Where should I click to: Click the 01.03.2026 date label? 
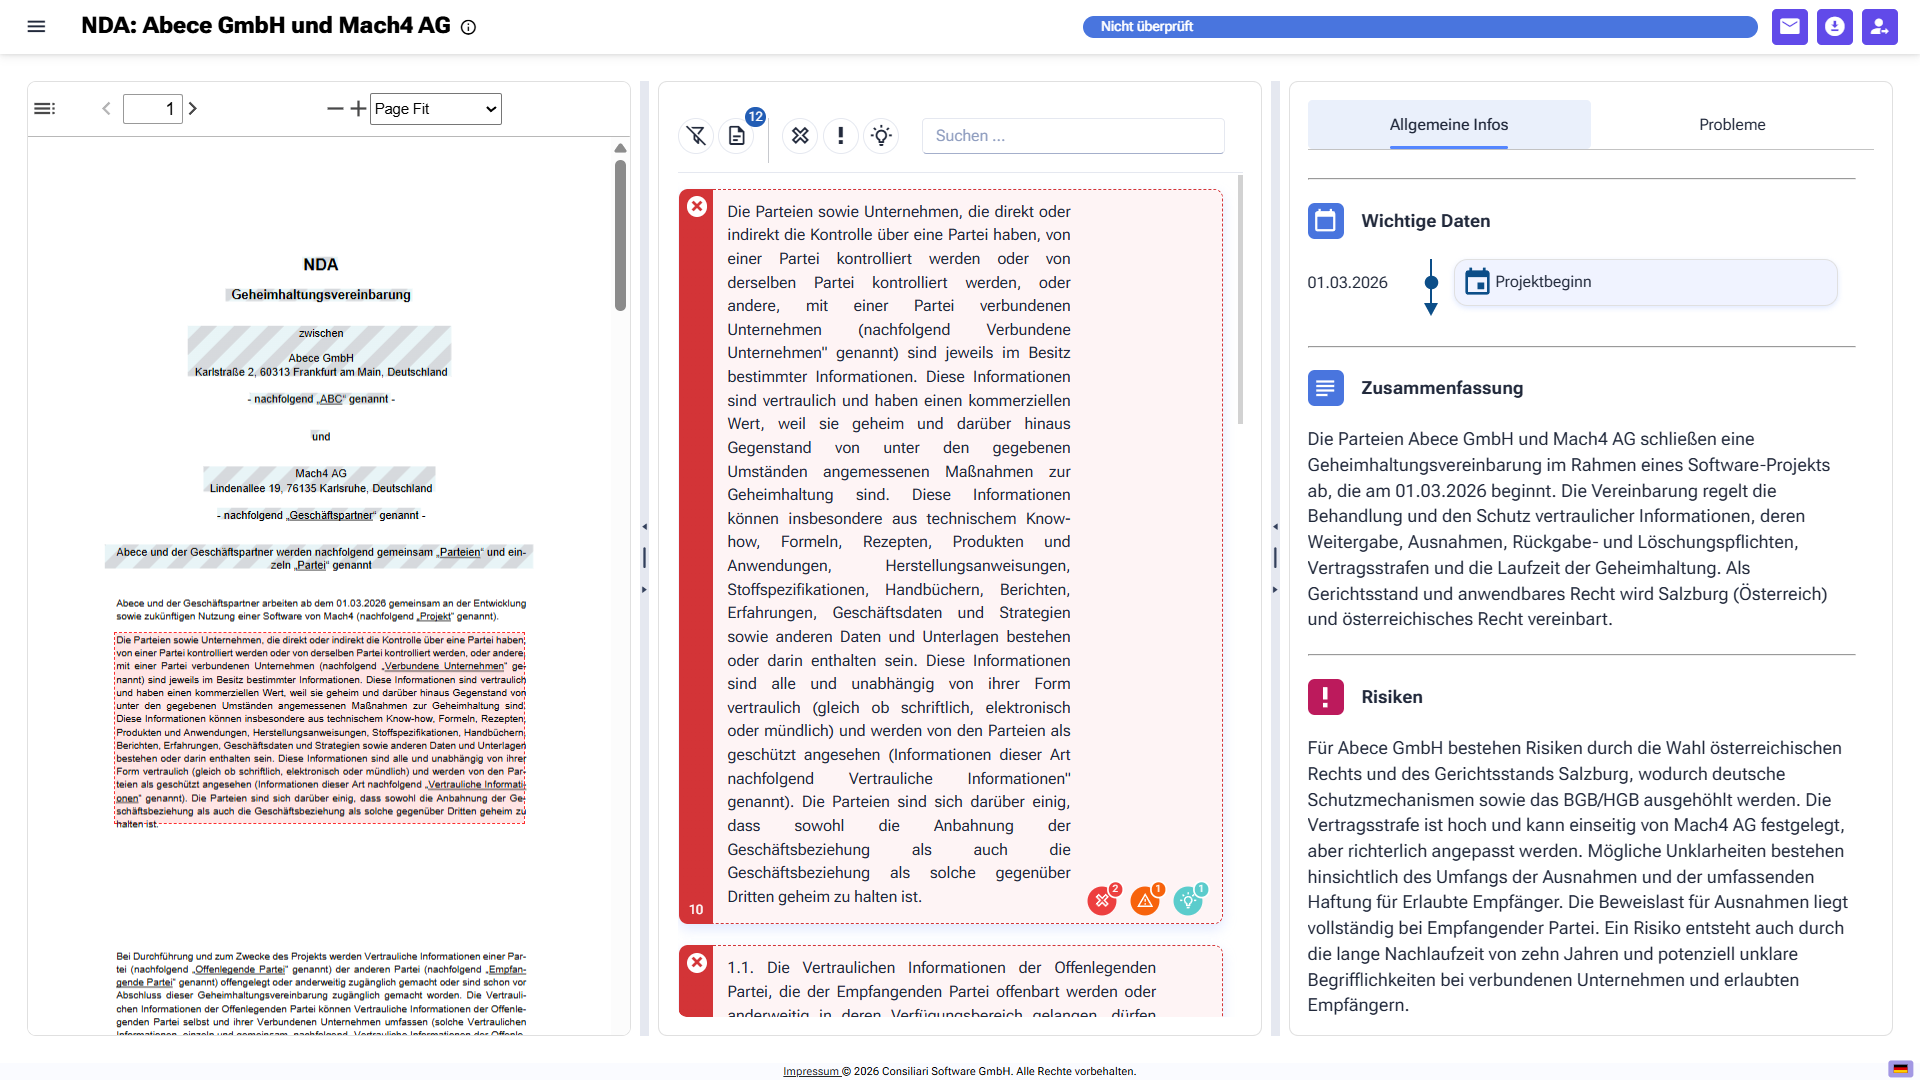pos(1347,283)
